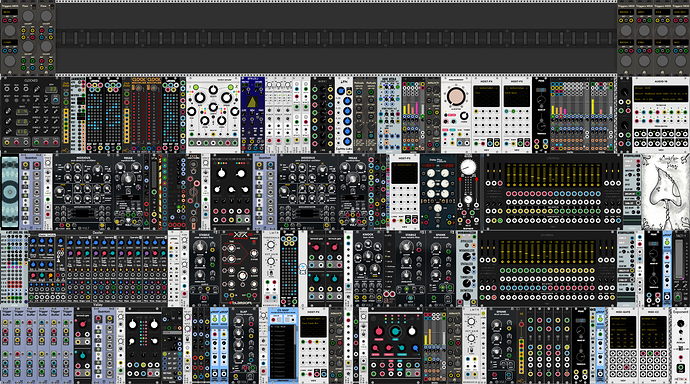Click the pink knob left of the teal knob

(x=378, y=331)
